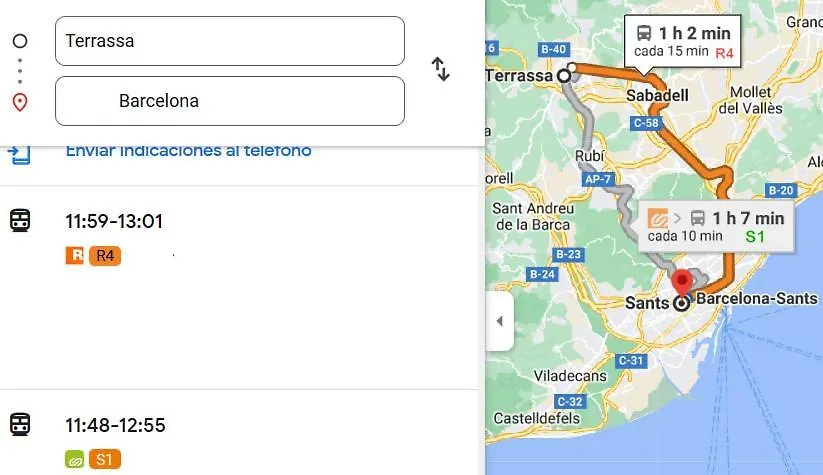Click the red pin icon beside Barcelona field
The width and height of the screenshot is (823, 475).
(x=20, y=102)
